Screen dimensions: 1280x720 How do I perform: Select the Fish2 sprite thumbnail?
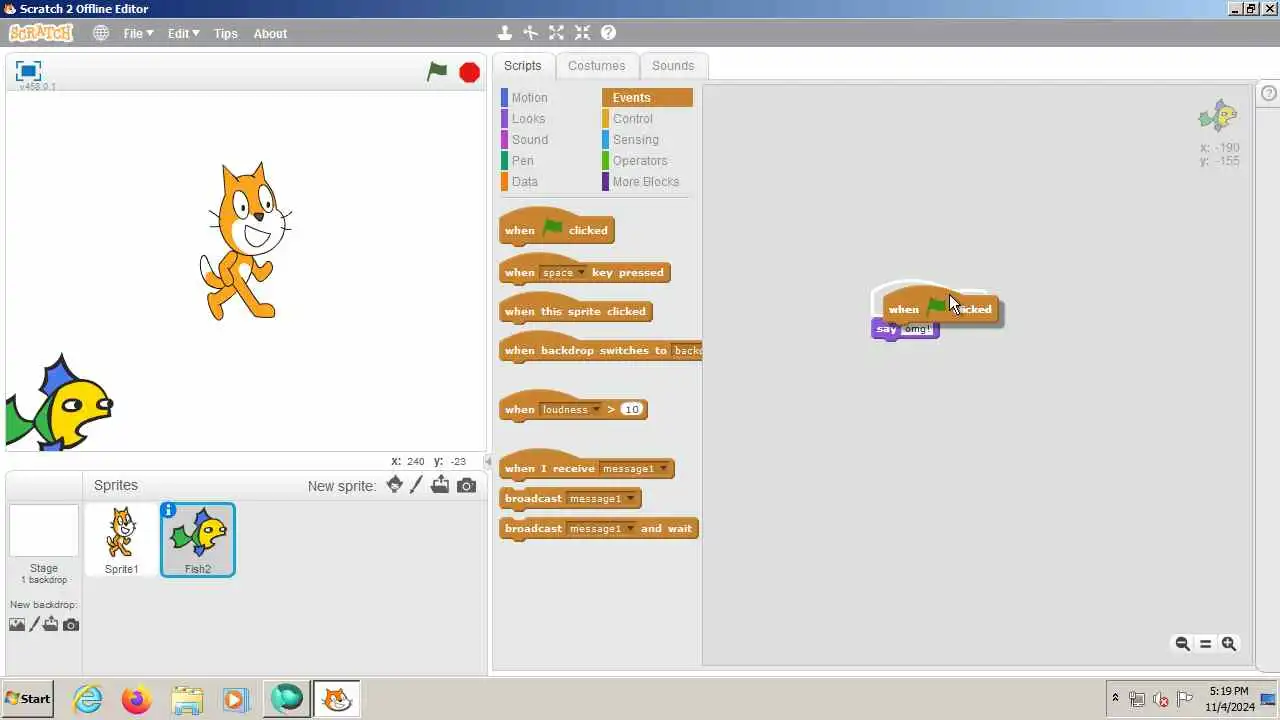click(197, 540)
